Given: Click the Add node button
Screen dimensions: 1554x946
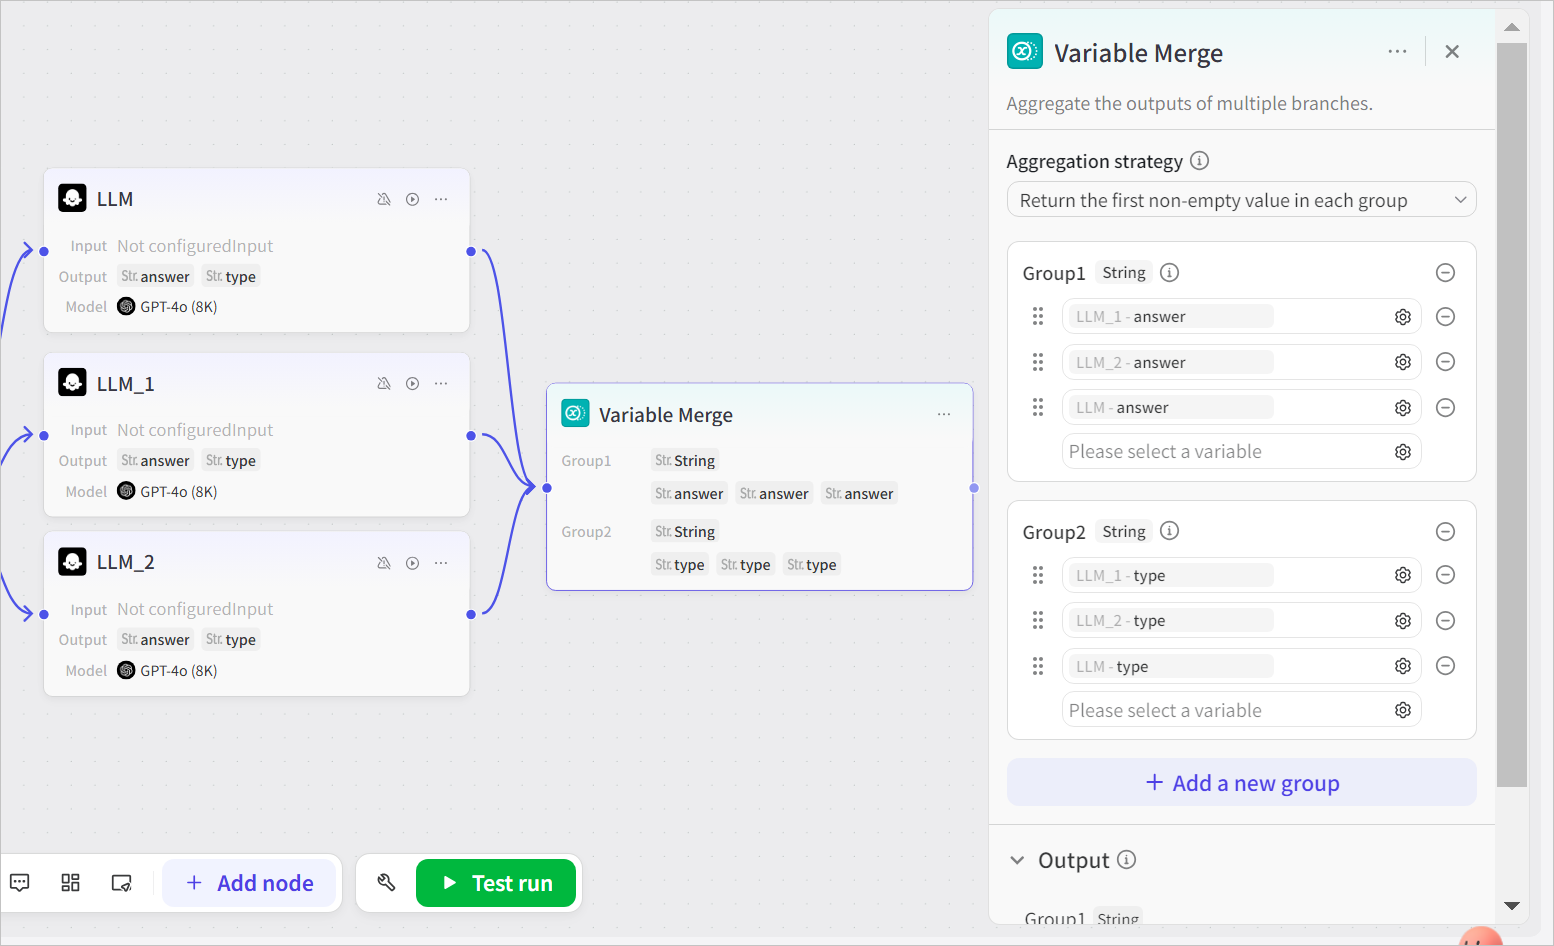Looking at the screenshot, I should tap(250, 883).
